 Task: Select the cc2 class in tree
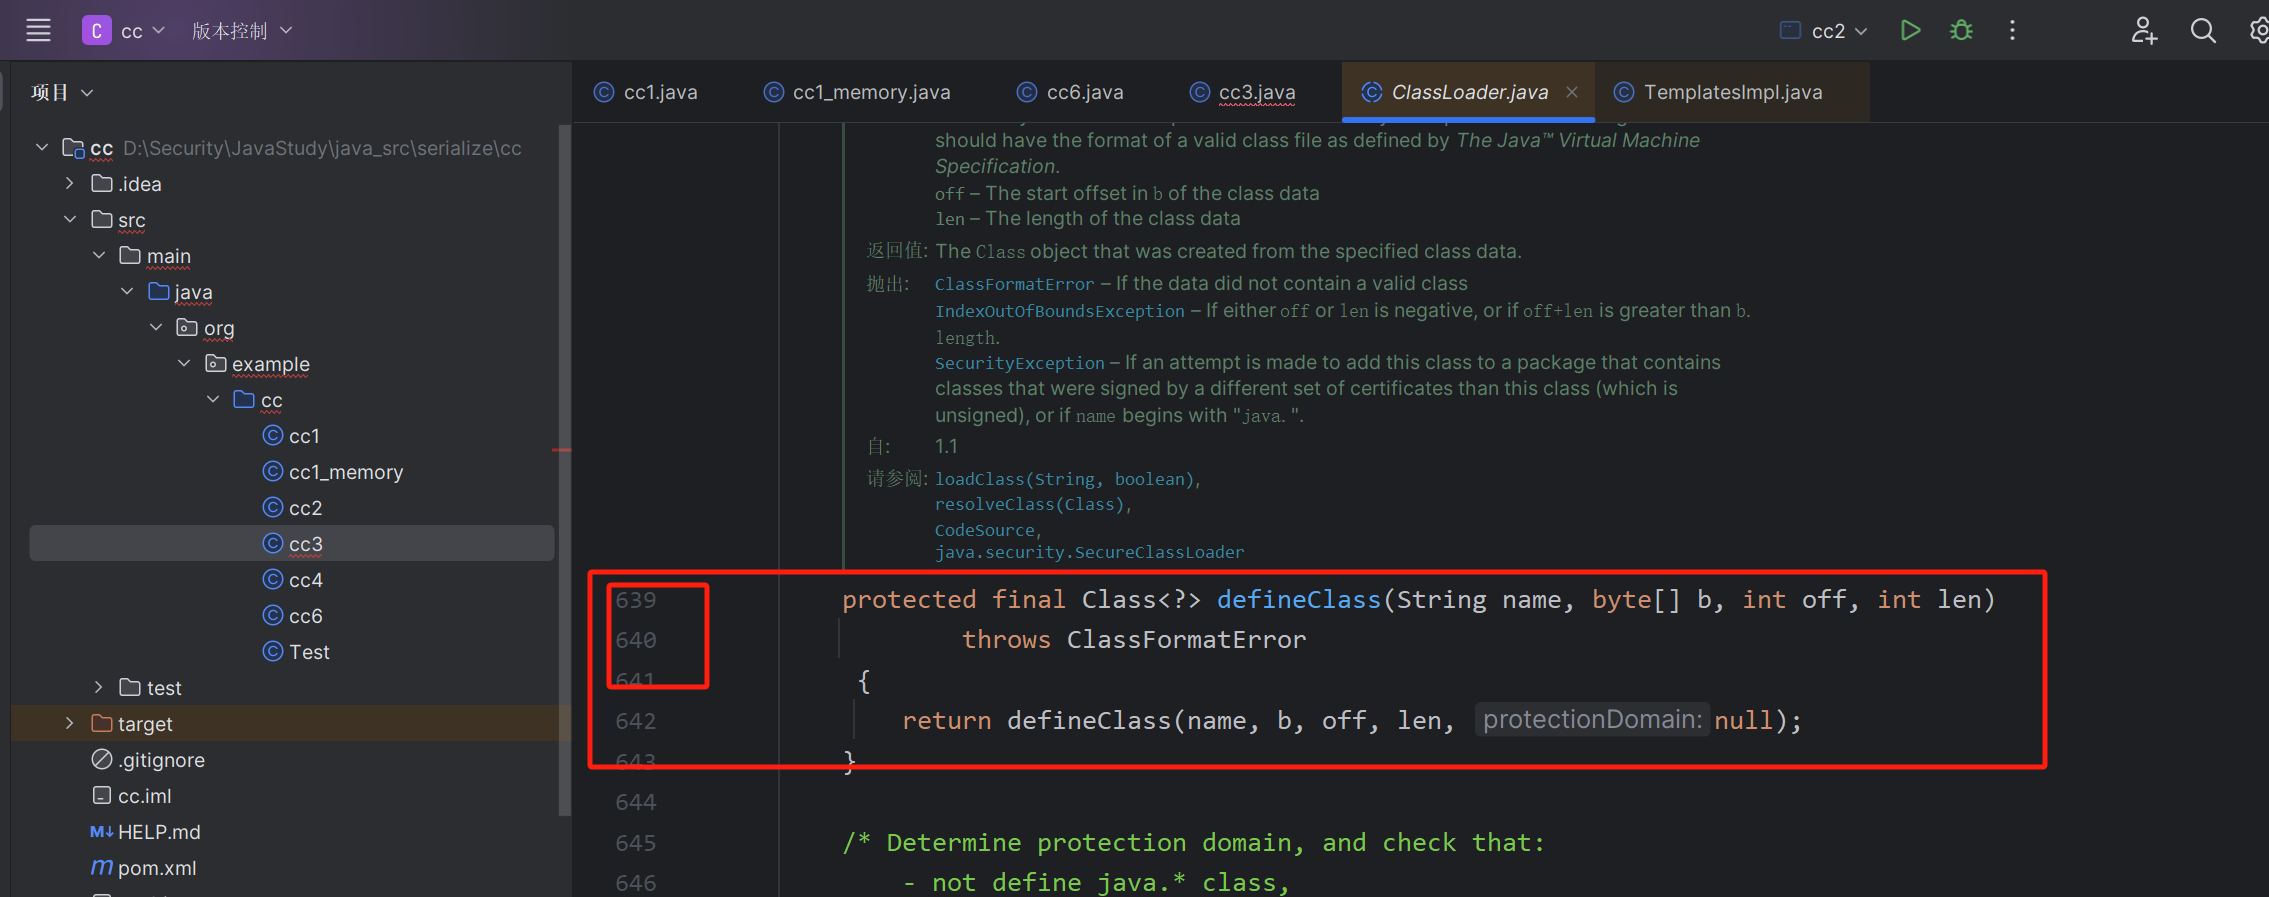point(292,508)
